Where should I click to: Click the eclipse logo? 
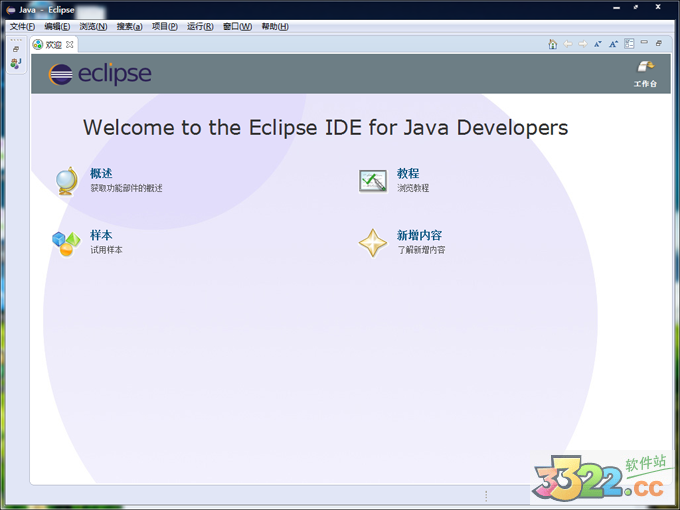tap(100, 74)
